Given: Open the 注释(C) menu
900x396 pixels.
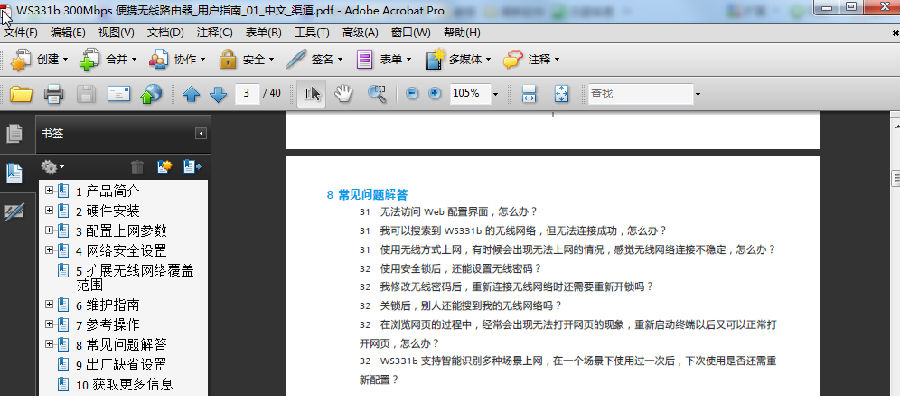Looking at the screenshot, I should pyautogui.click(x=215, y=33).
